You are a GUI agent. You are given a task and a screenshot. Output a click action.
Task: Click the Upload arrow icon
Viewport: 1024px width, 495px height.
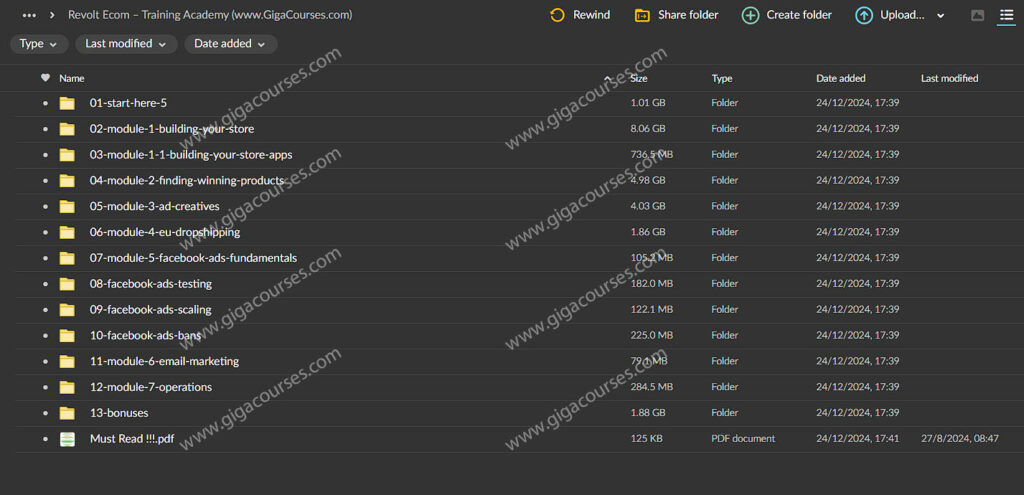[864, 15]
